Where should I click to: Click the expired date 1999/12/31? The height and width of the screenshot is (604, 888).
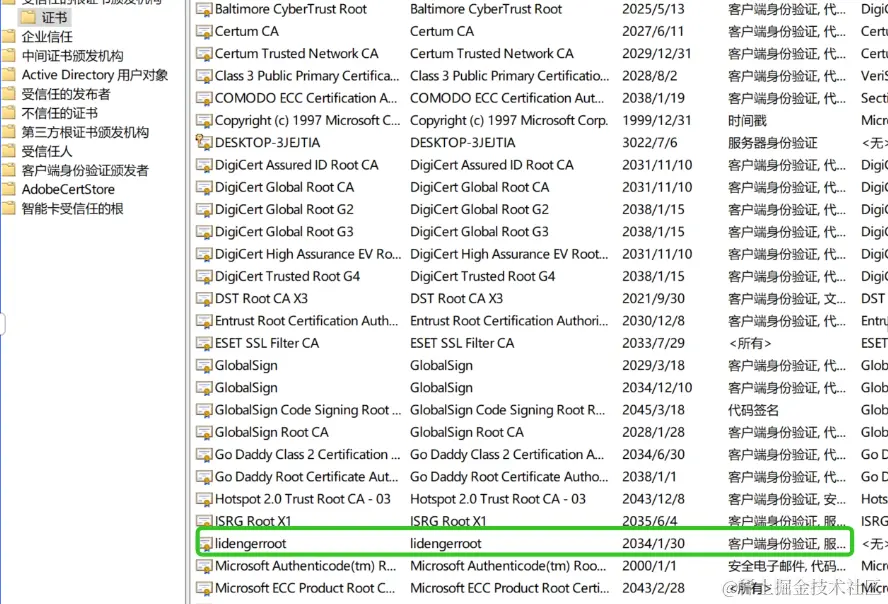point(656,121)
